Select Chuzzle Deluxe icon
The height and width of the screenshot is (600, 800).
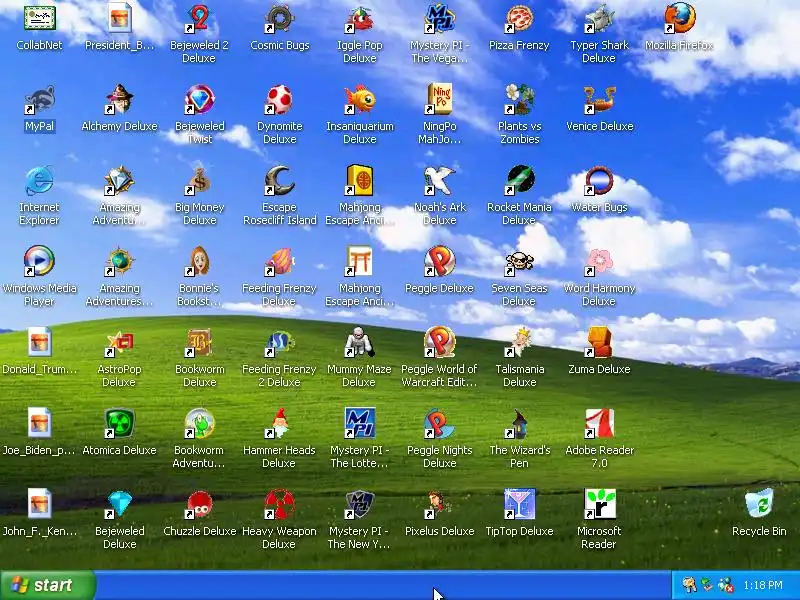pos(199,504)
